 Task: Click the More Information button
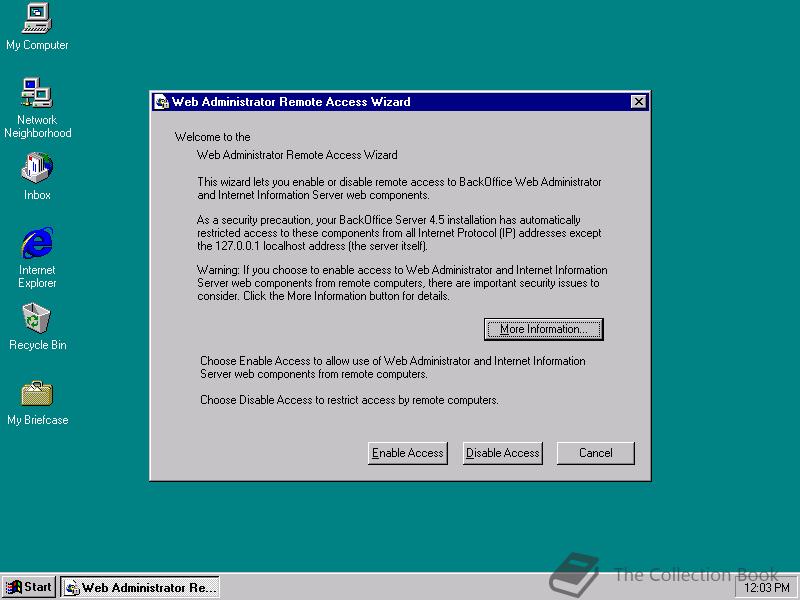(x=543, y=329)
